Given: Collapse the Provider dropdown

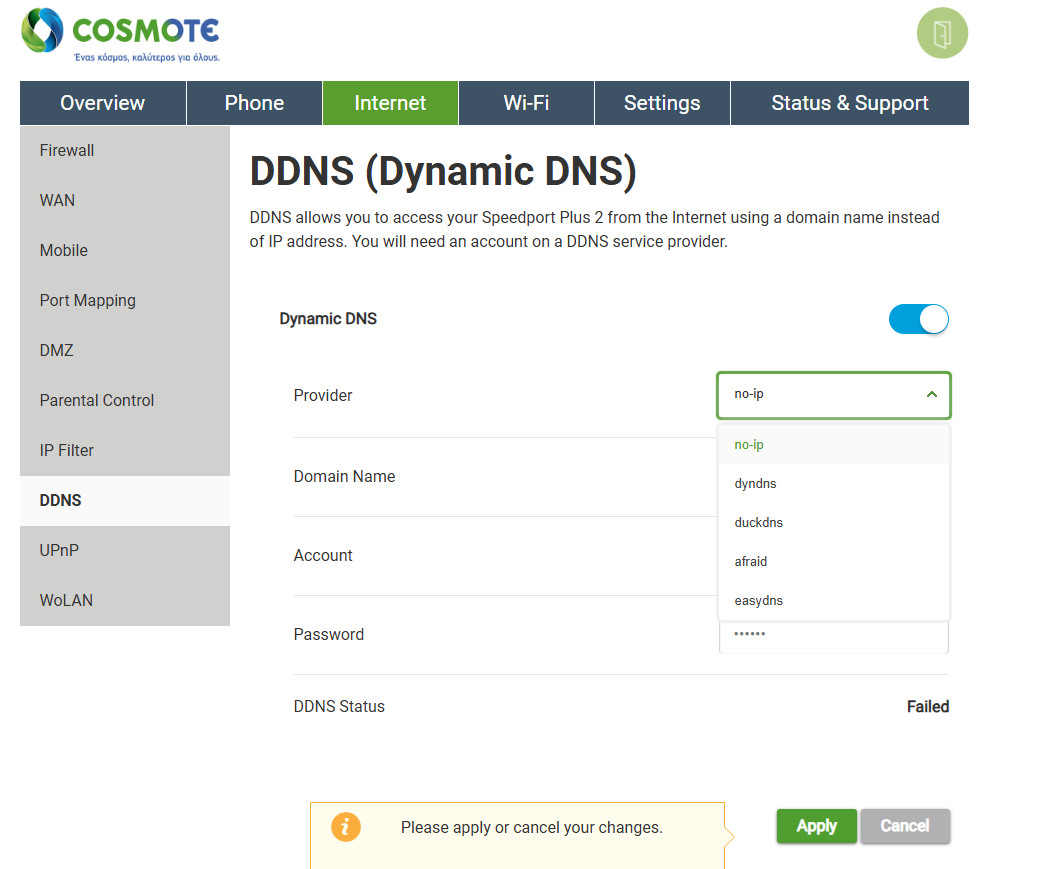Looking at the screenshot, I should [x=834, y=395].
